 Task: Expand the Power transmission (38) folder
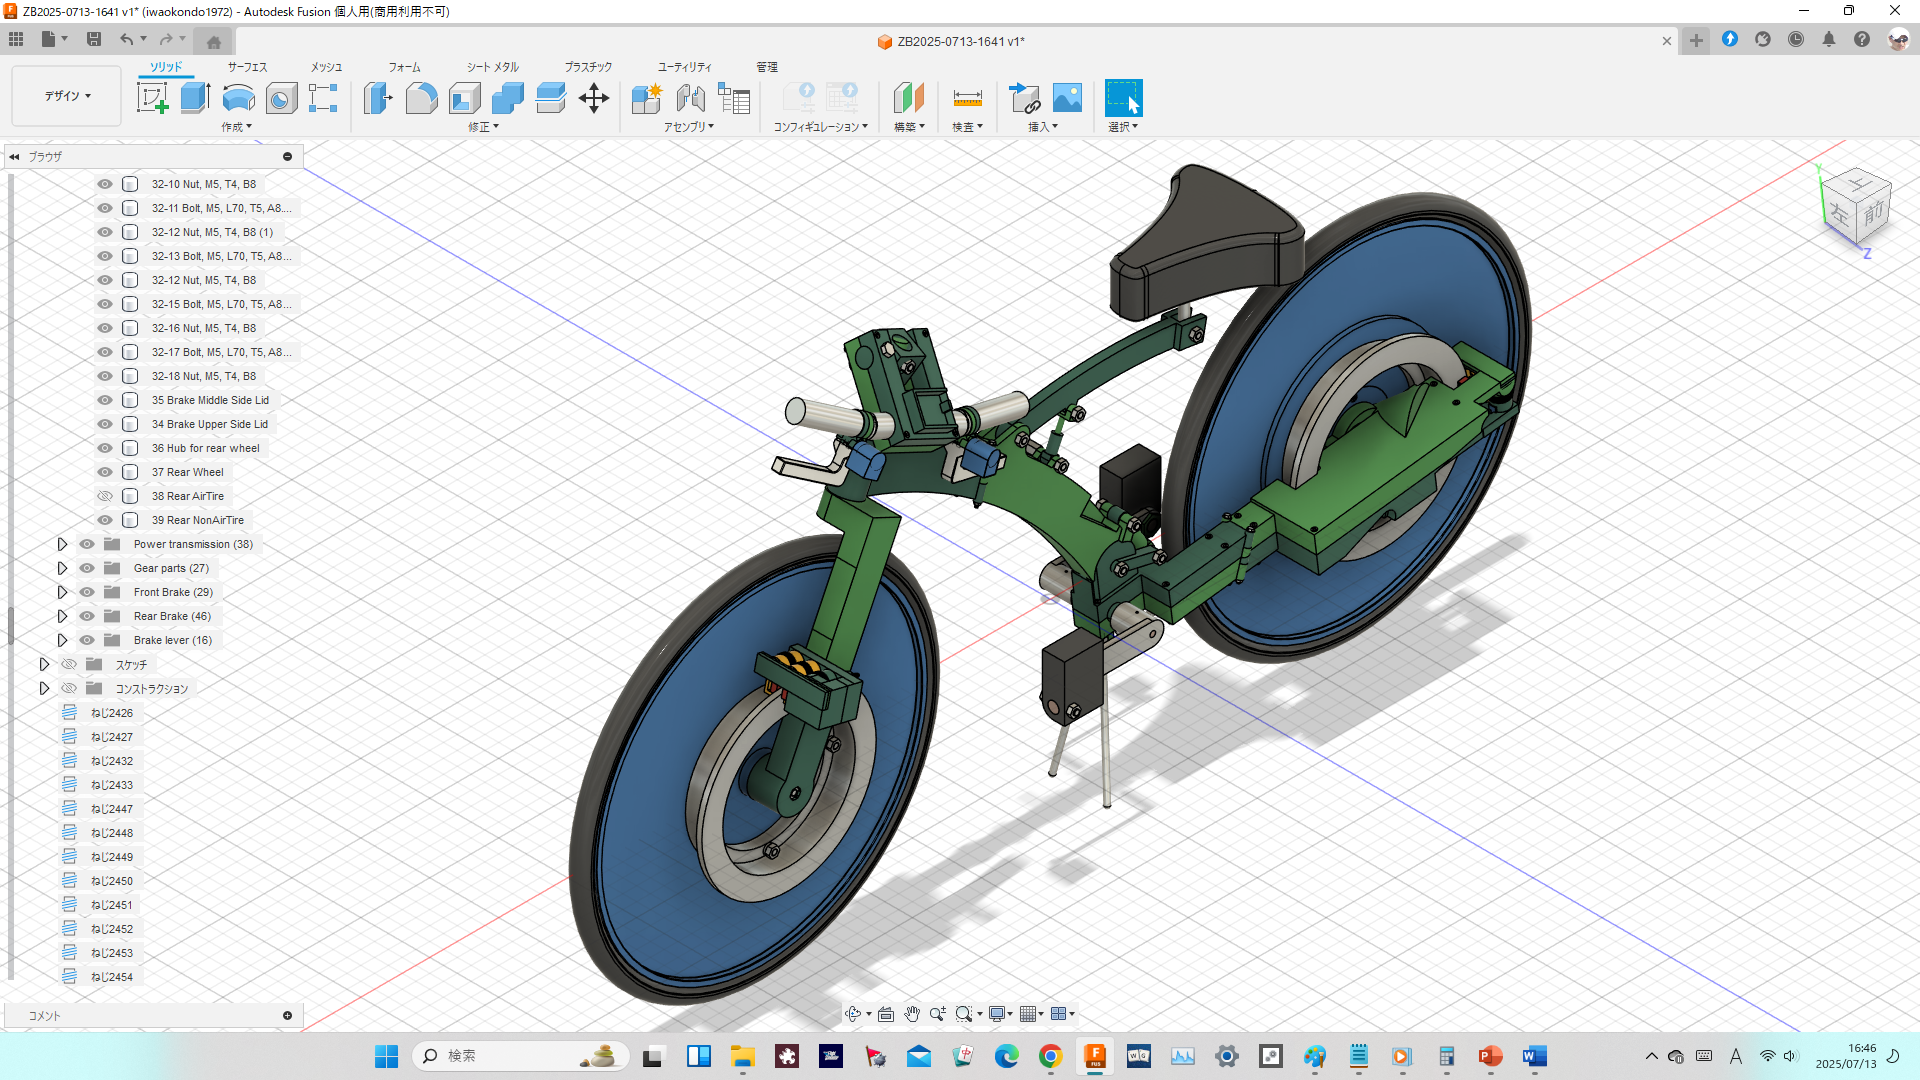pos(62,544)
